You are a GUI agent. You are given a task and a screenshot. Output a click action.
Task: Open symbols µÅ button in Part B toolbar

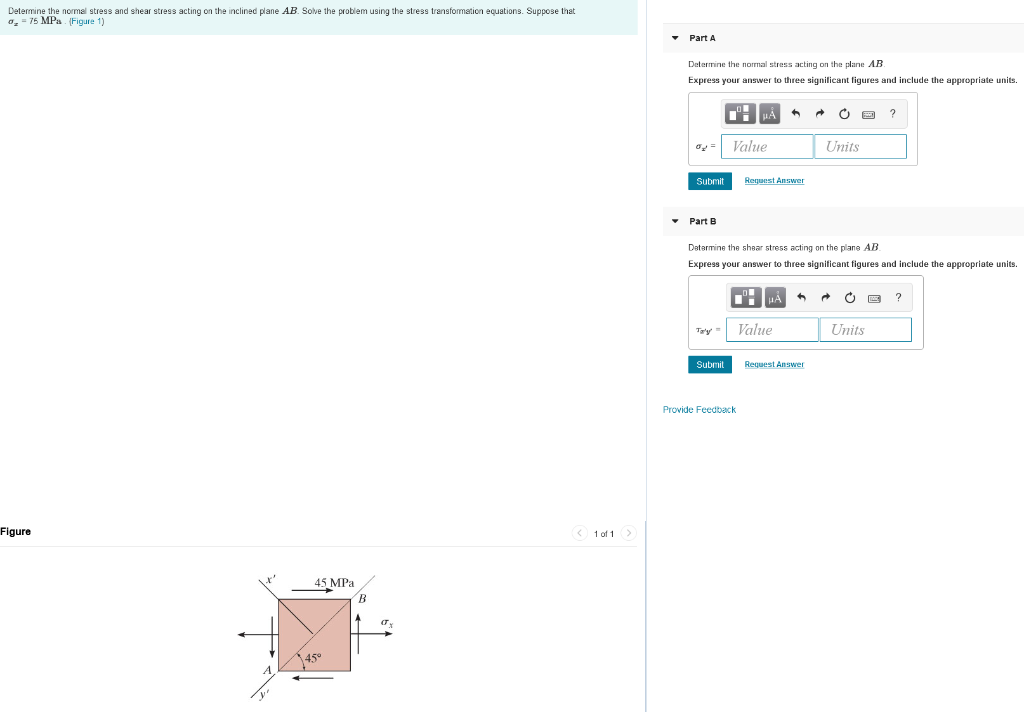point(775,298)
